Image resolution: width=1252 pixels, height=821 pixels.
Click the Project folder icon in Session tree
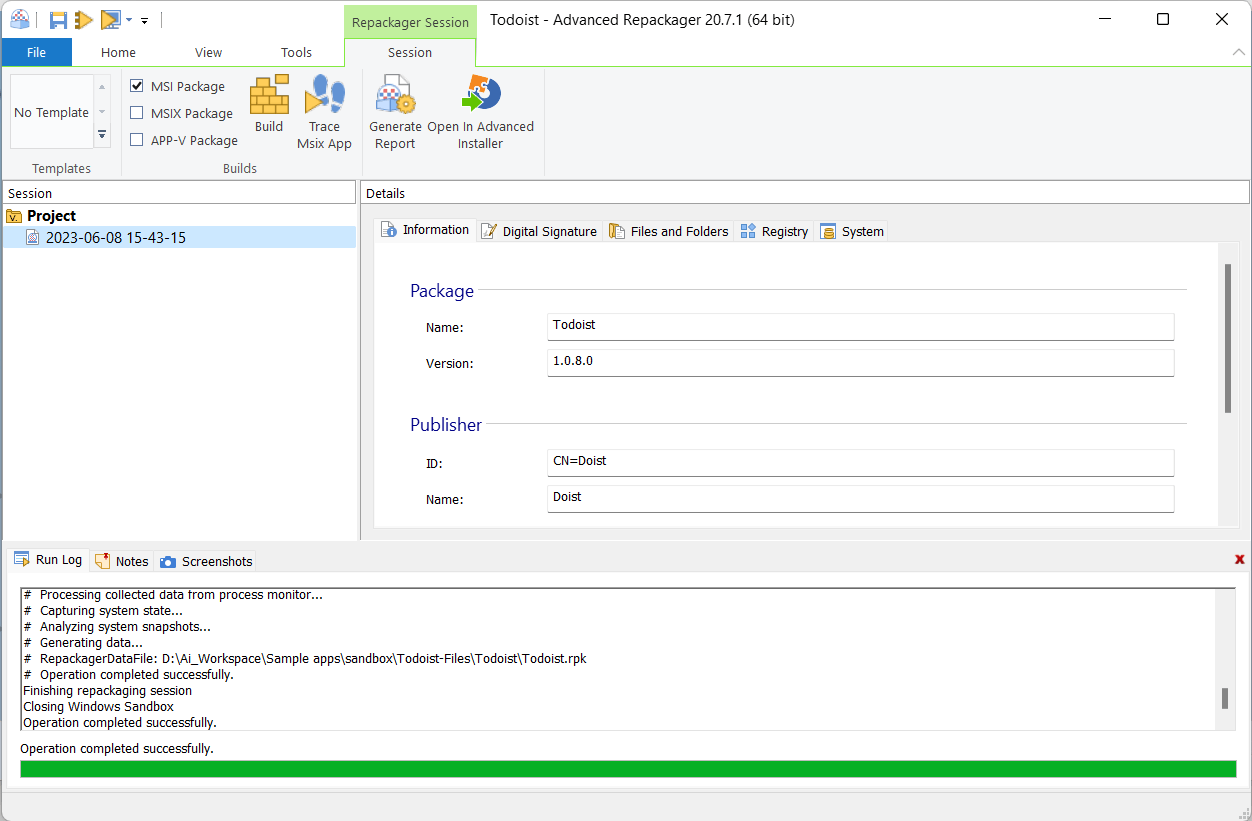[x=14, y=216]
